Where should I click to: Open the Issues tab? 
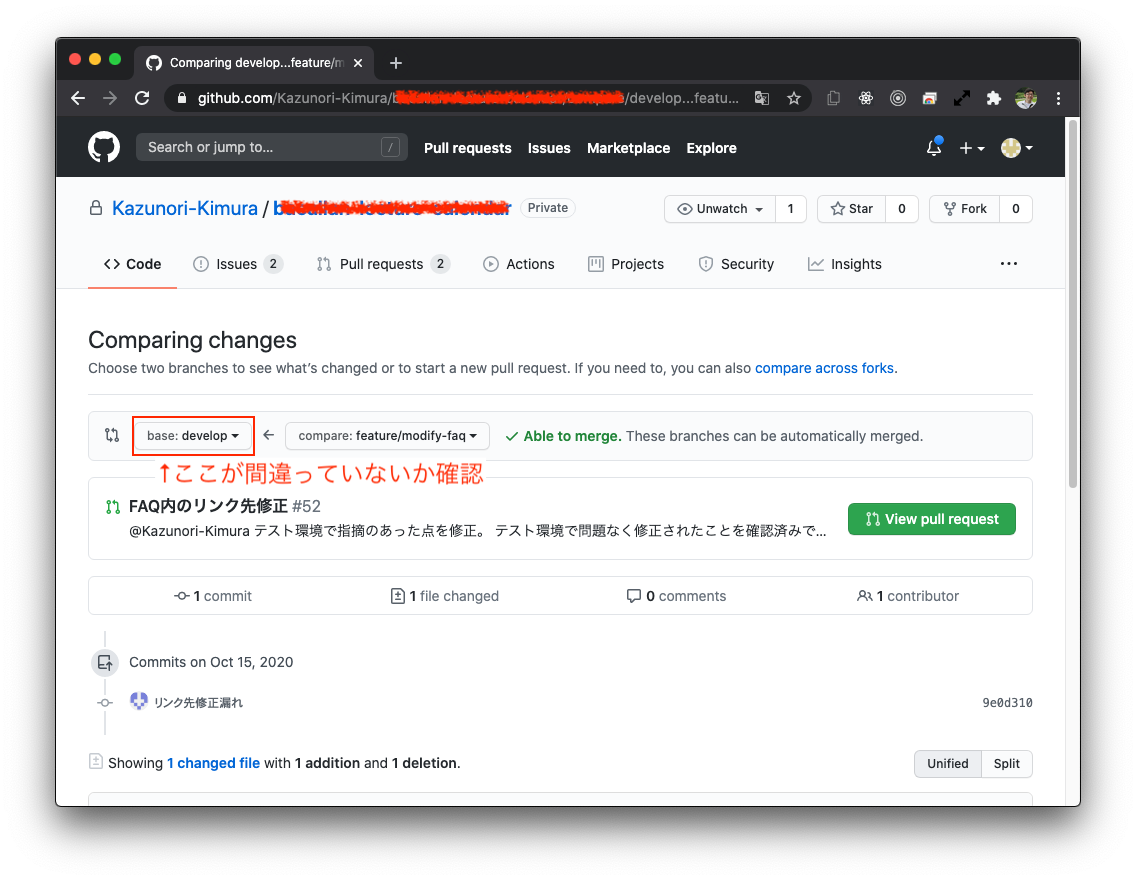pos(237,264)
